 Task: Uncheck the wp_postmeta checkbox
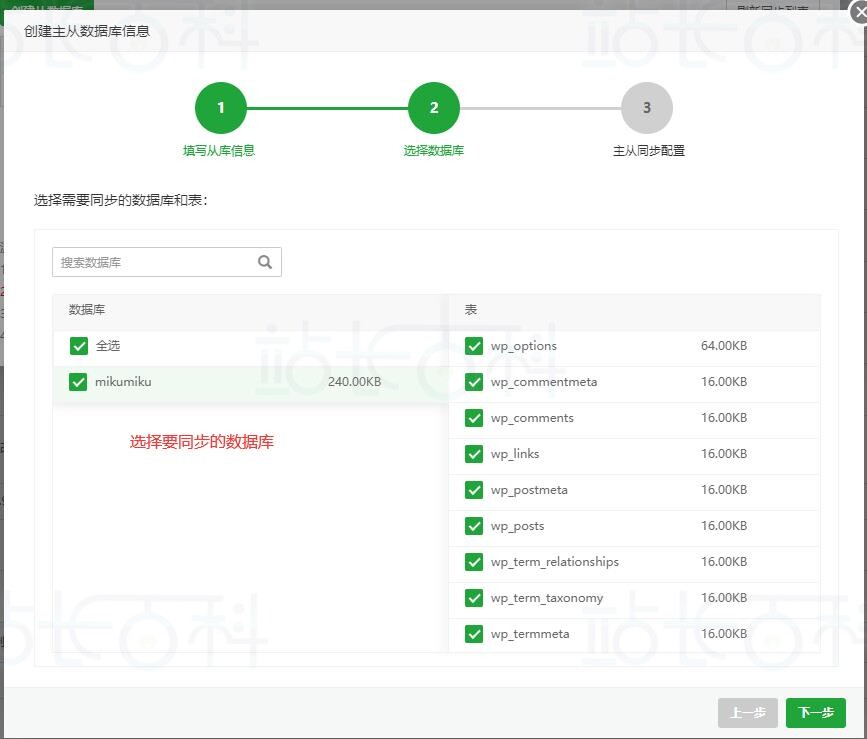474,490
